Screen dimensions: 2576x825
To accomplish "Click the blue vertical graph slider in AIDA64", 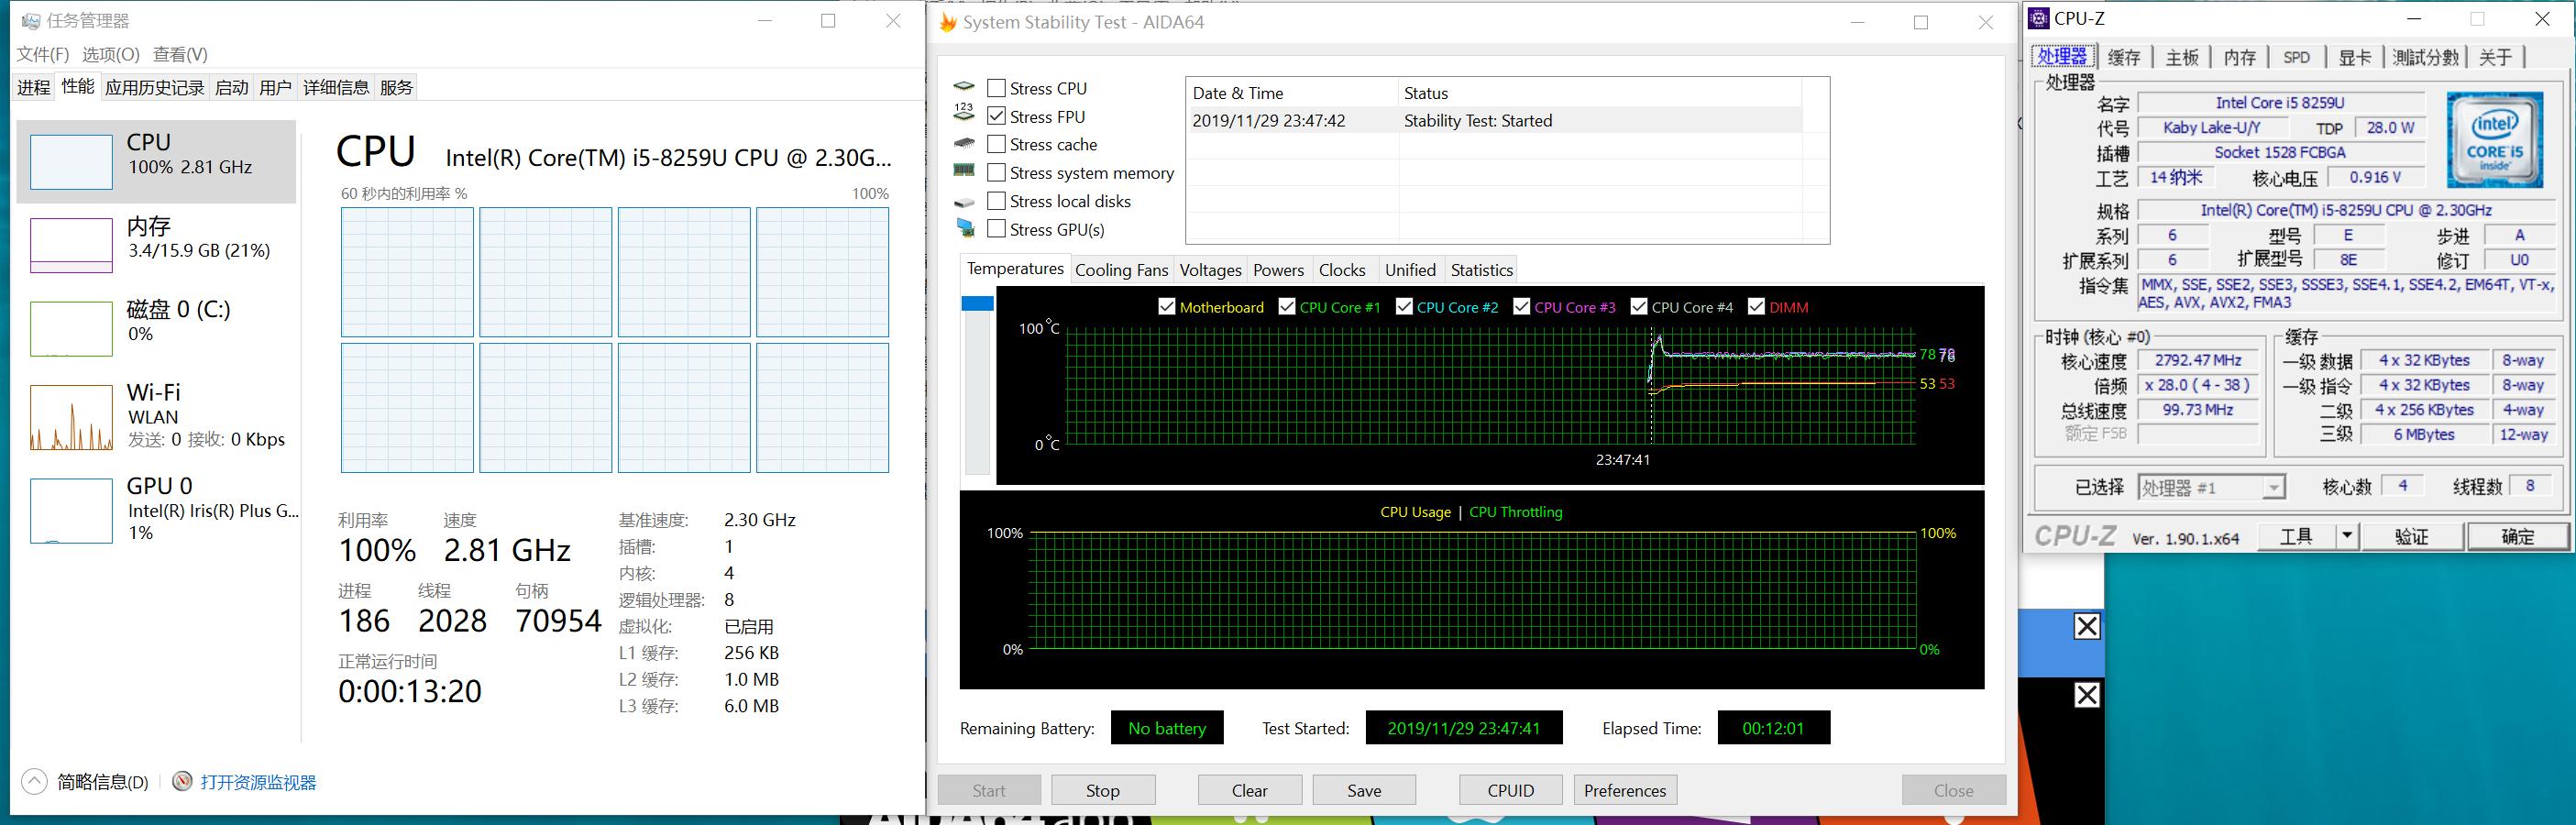I will coord(977,303).
